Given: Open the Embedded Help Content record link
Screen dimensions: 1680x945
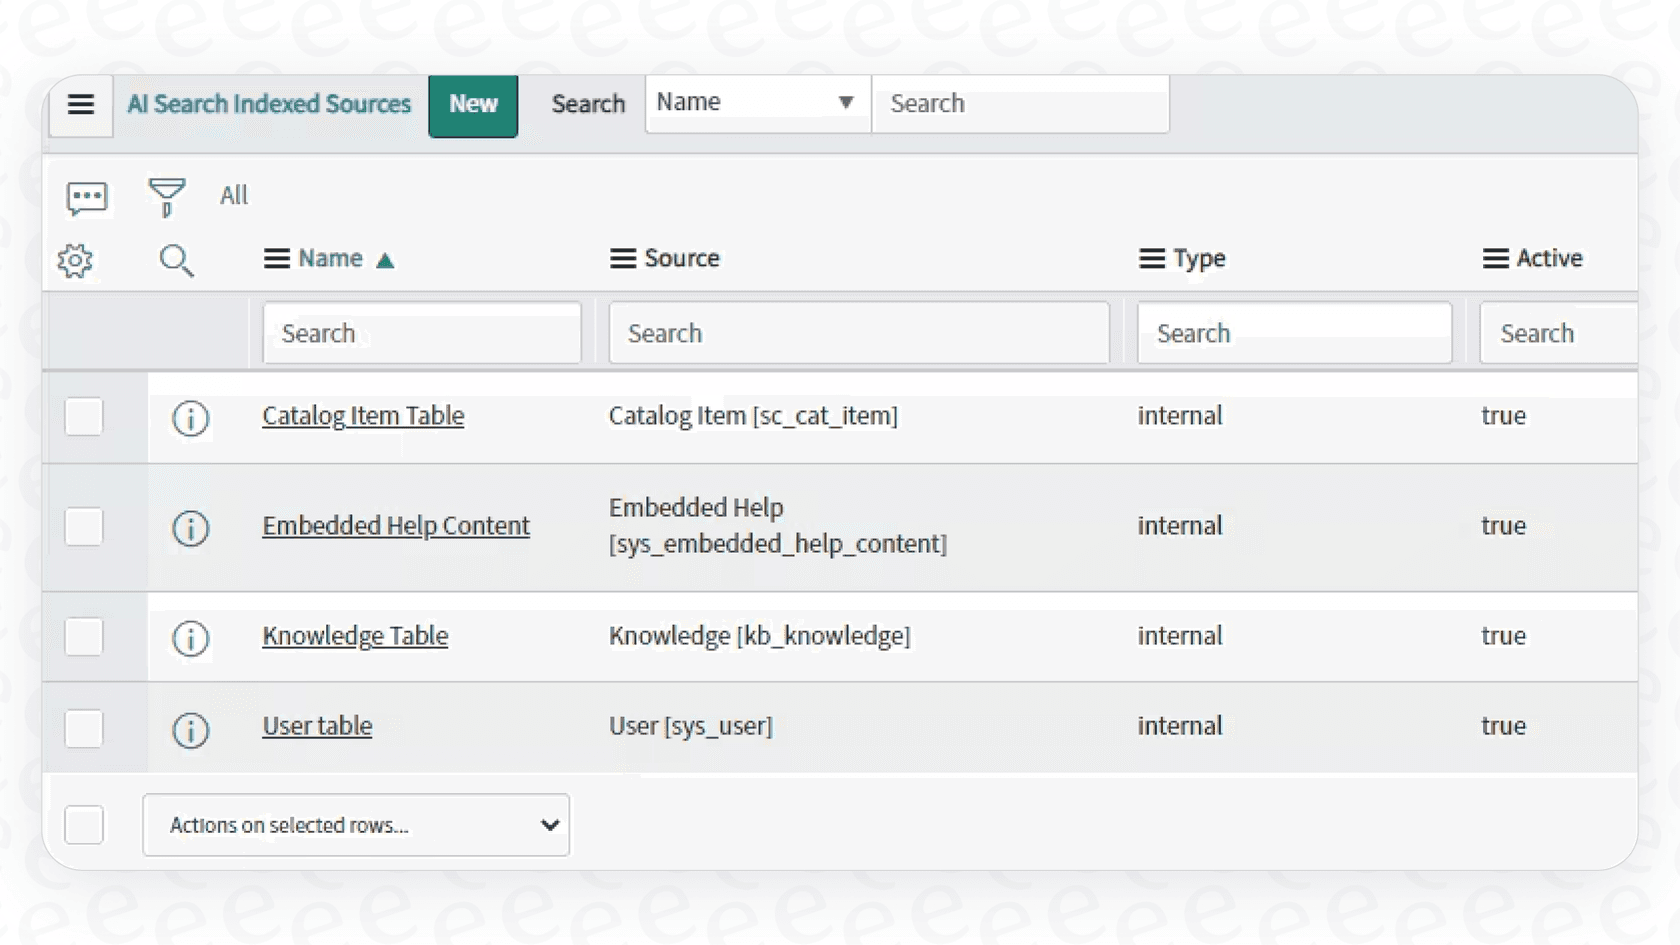Looking at the screenshot, I should pyautogui.click(x=396, y=525).
